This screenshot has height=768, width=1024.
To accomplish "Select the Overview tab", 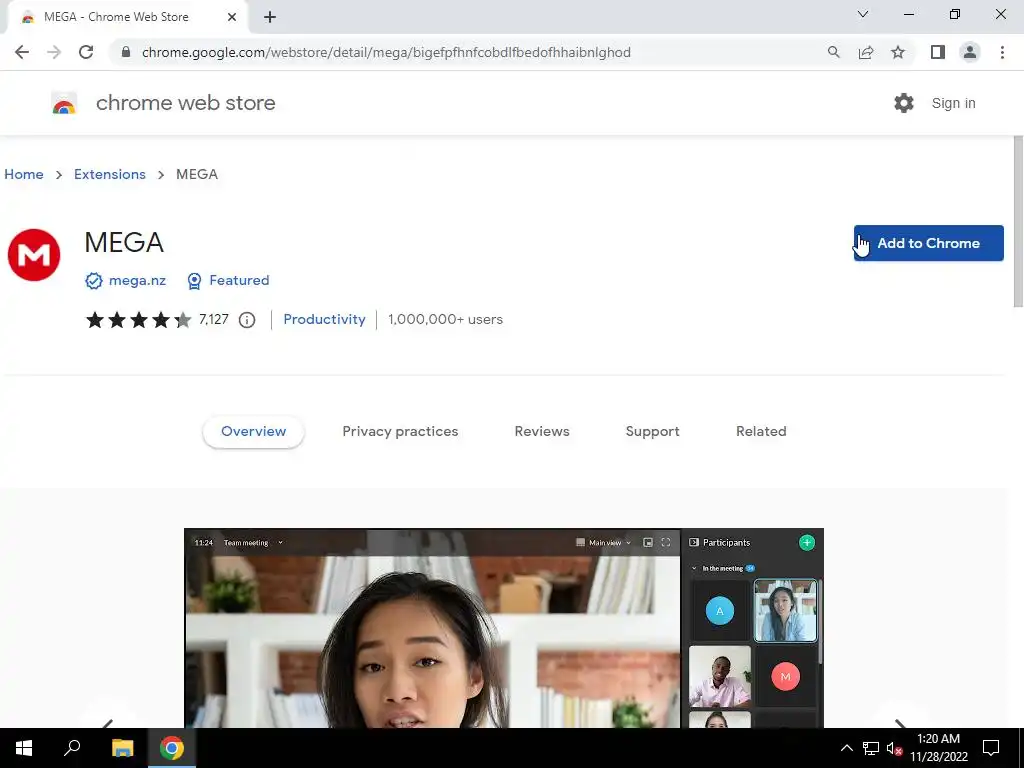I will point(253,432).
